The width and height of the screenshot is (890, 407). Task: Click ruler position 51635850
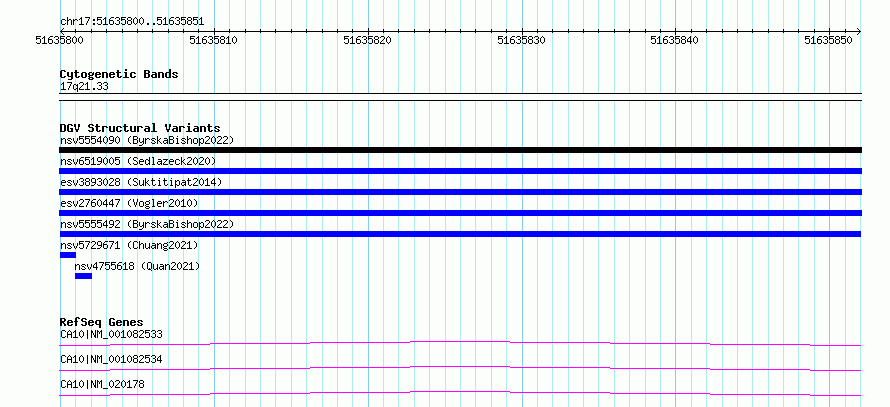828,40
